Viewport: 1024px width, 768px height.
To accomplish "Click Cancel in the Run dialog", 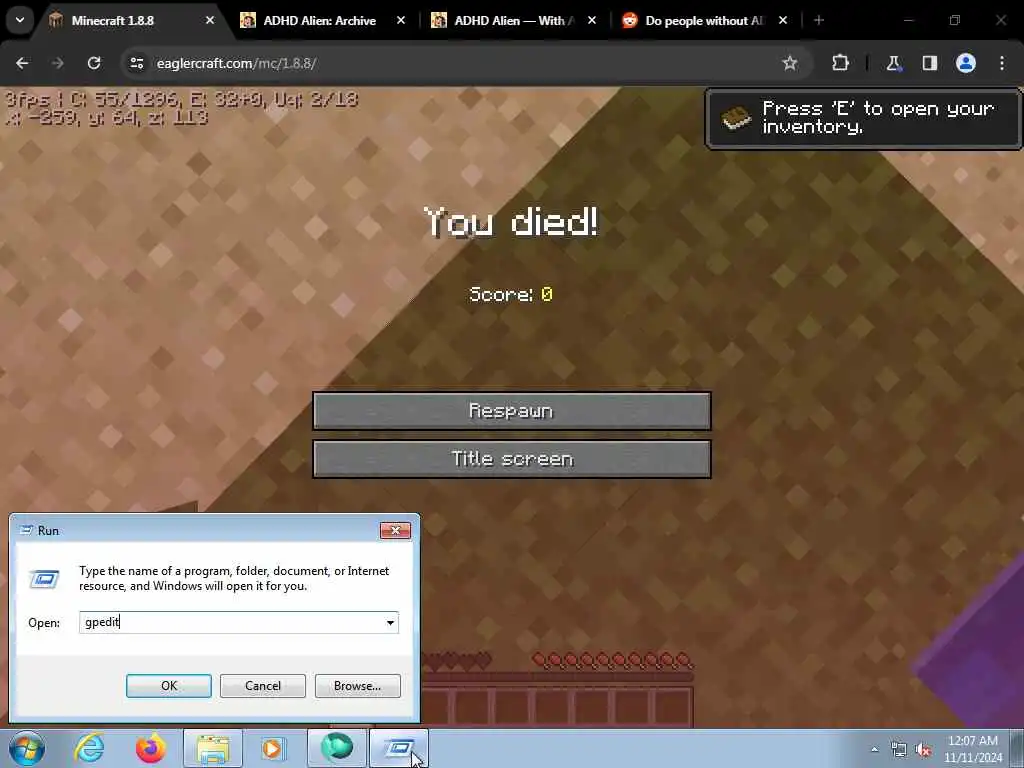I will pos(263,686).
